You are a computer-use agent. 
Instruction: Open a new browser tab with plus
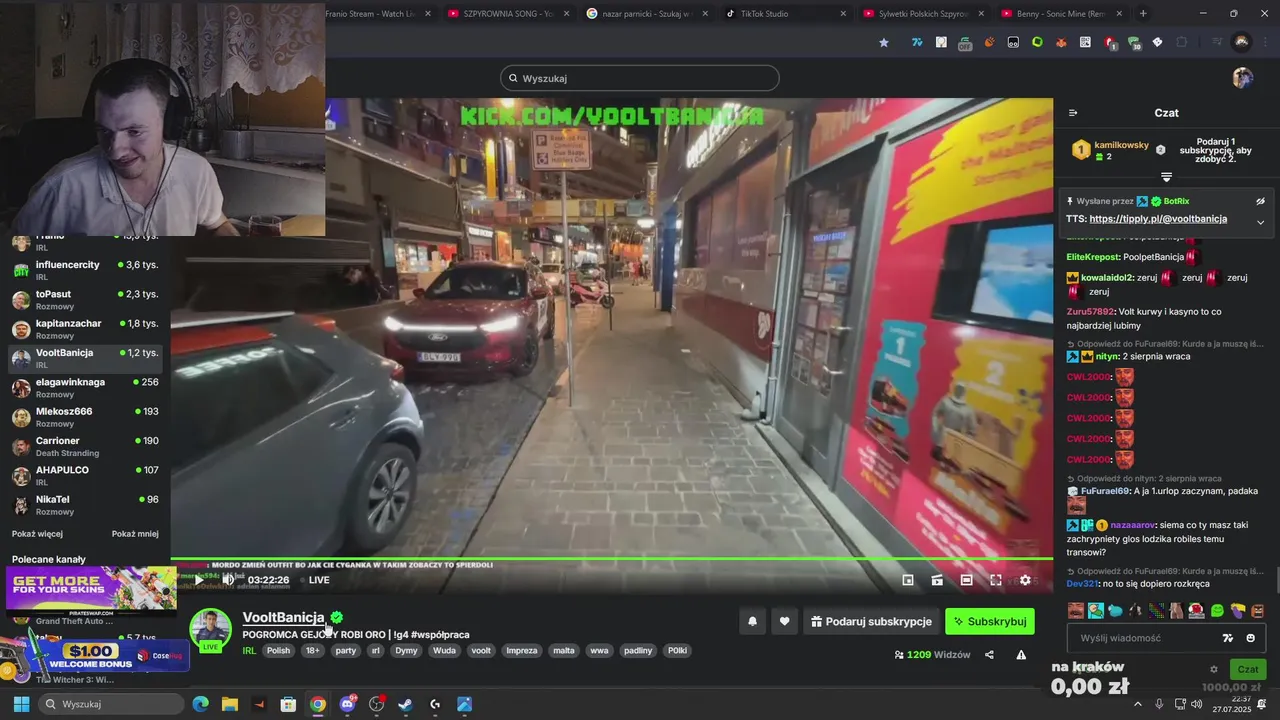click(x=1143, y=14)
